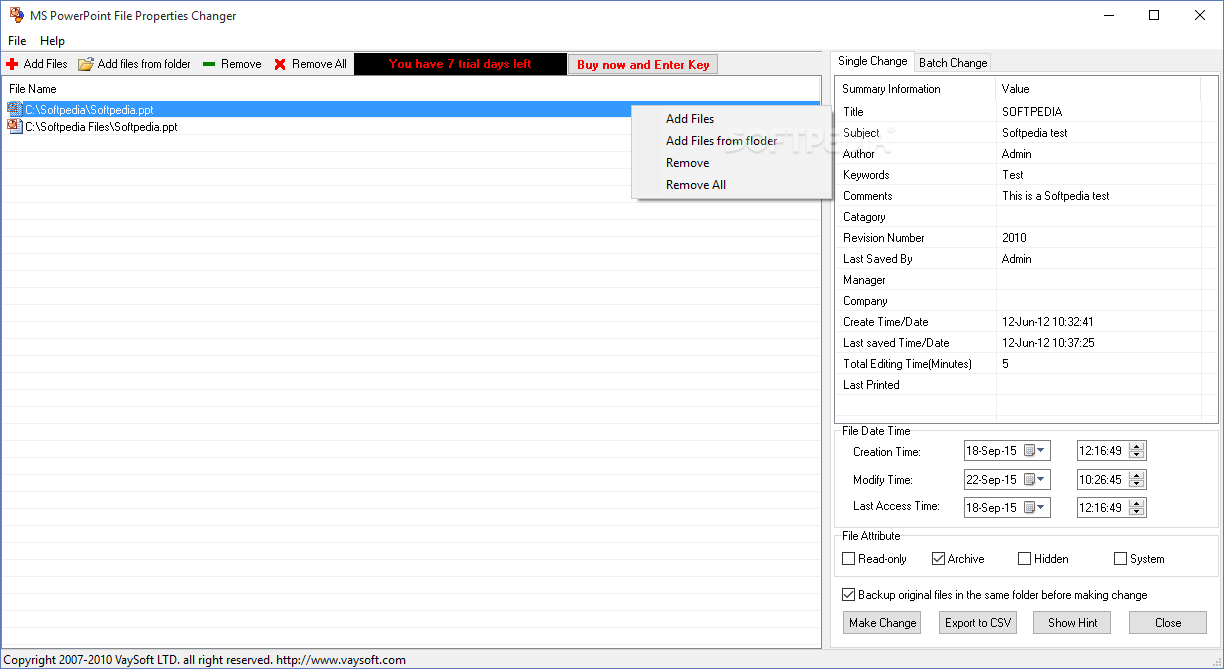
Task: Click the Show Hint button
Action: pyautogui.click(x=1073, y=623)
